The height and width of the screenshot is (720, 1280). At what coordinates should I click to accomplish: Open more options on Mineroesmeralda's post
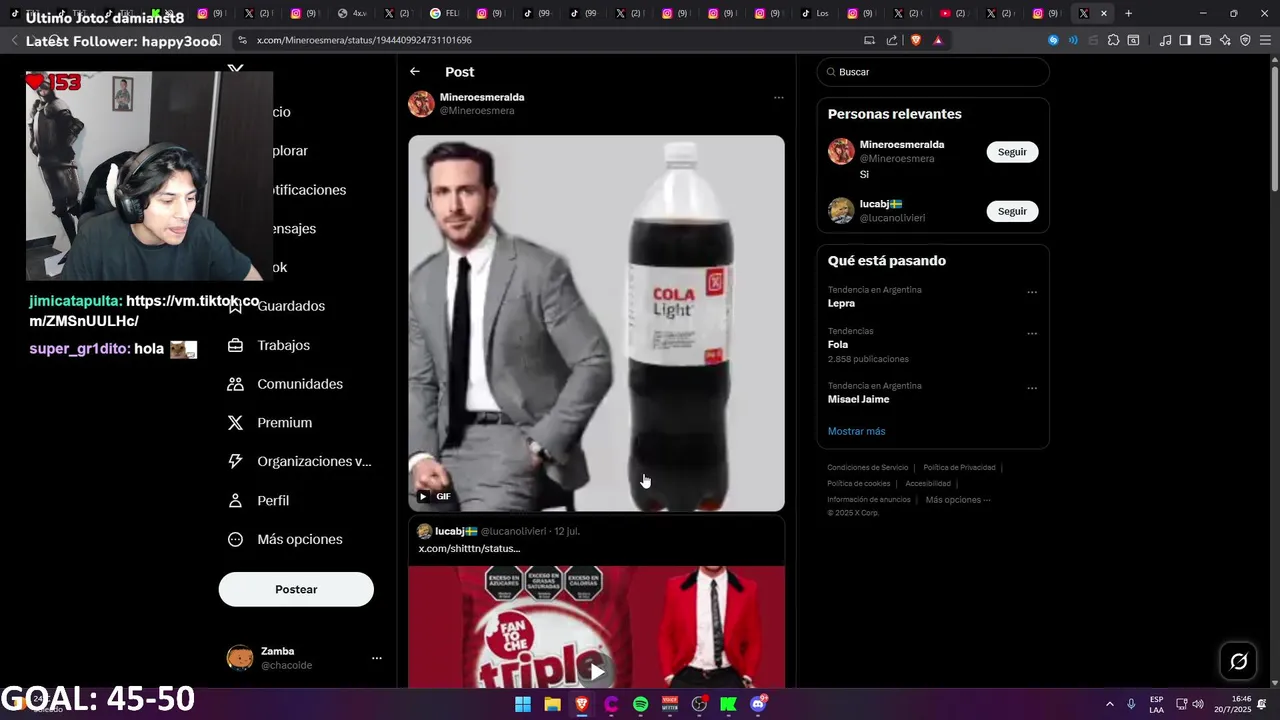(x=778, y=98)
